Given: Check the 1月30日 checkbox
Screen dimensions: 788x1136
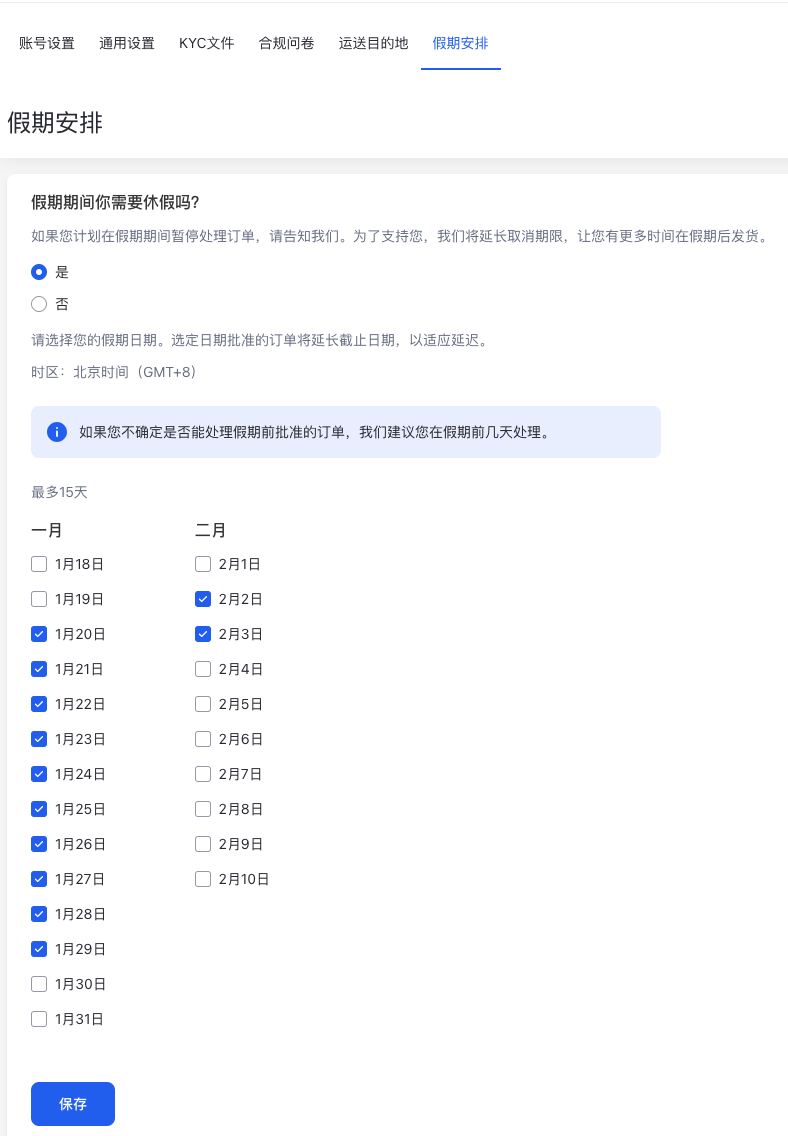Looking at the screenshot, I should (38, 983).
